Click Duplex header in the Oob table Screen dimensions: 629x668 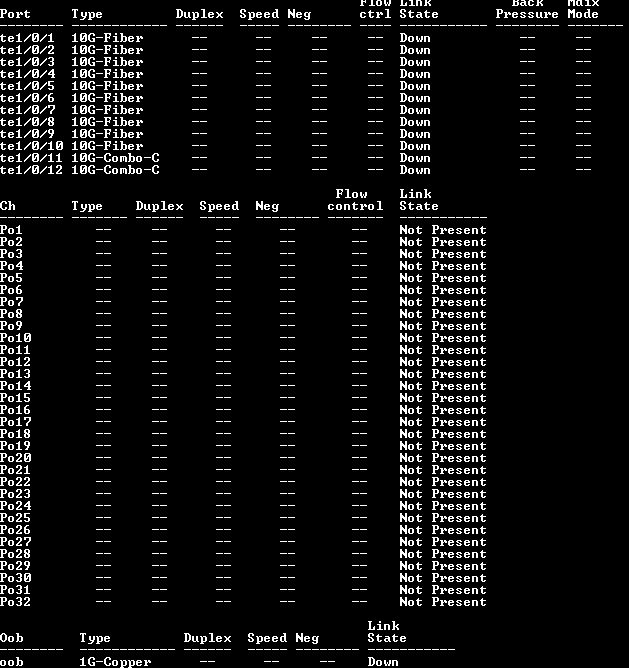[207, 638]
